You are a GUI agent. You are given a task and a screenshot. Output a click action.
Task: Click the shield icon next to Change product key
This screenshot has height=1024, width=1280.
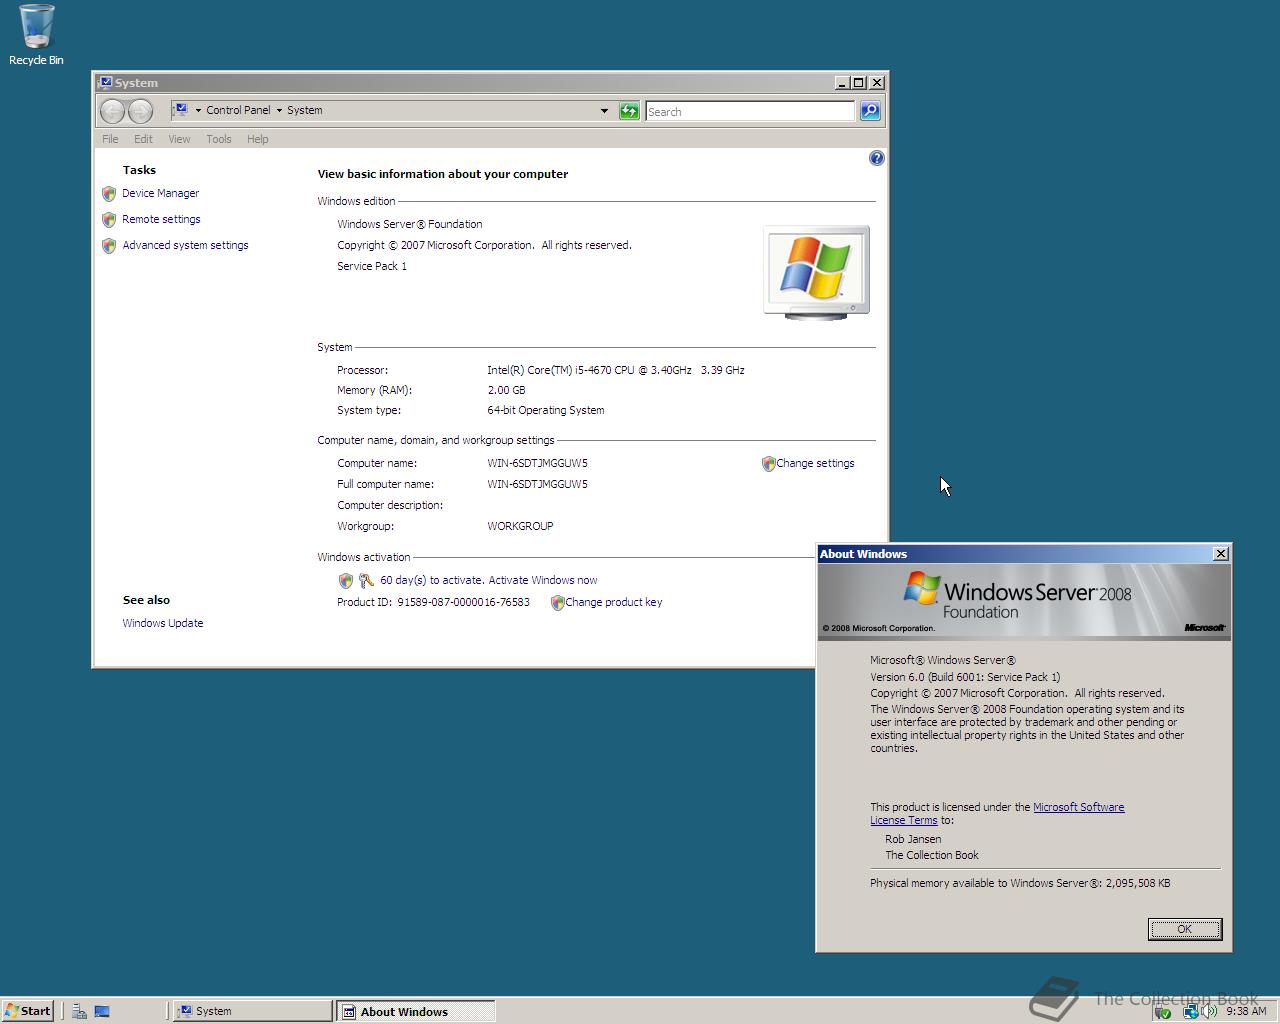[557, 603]
